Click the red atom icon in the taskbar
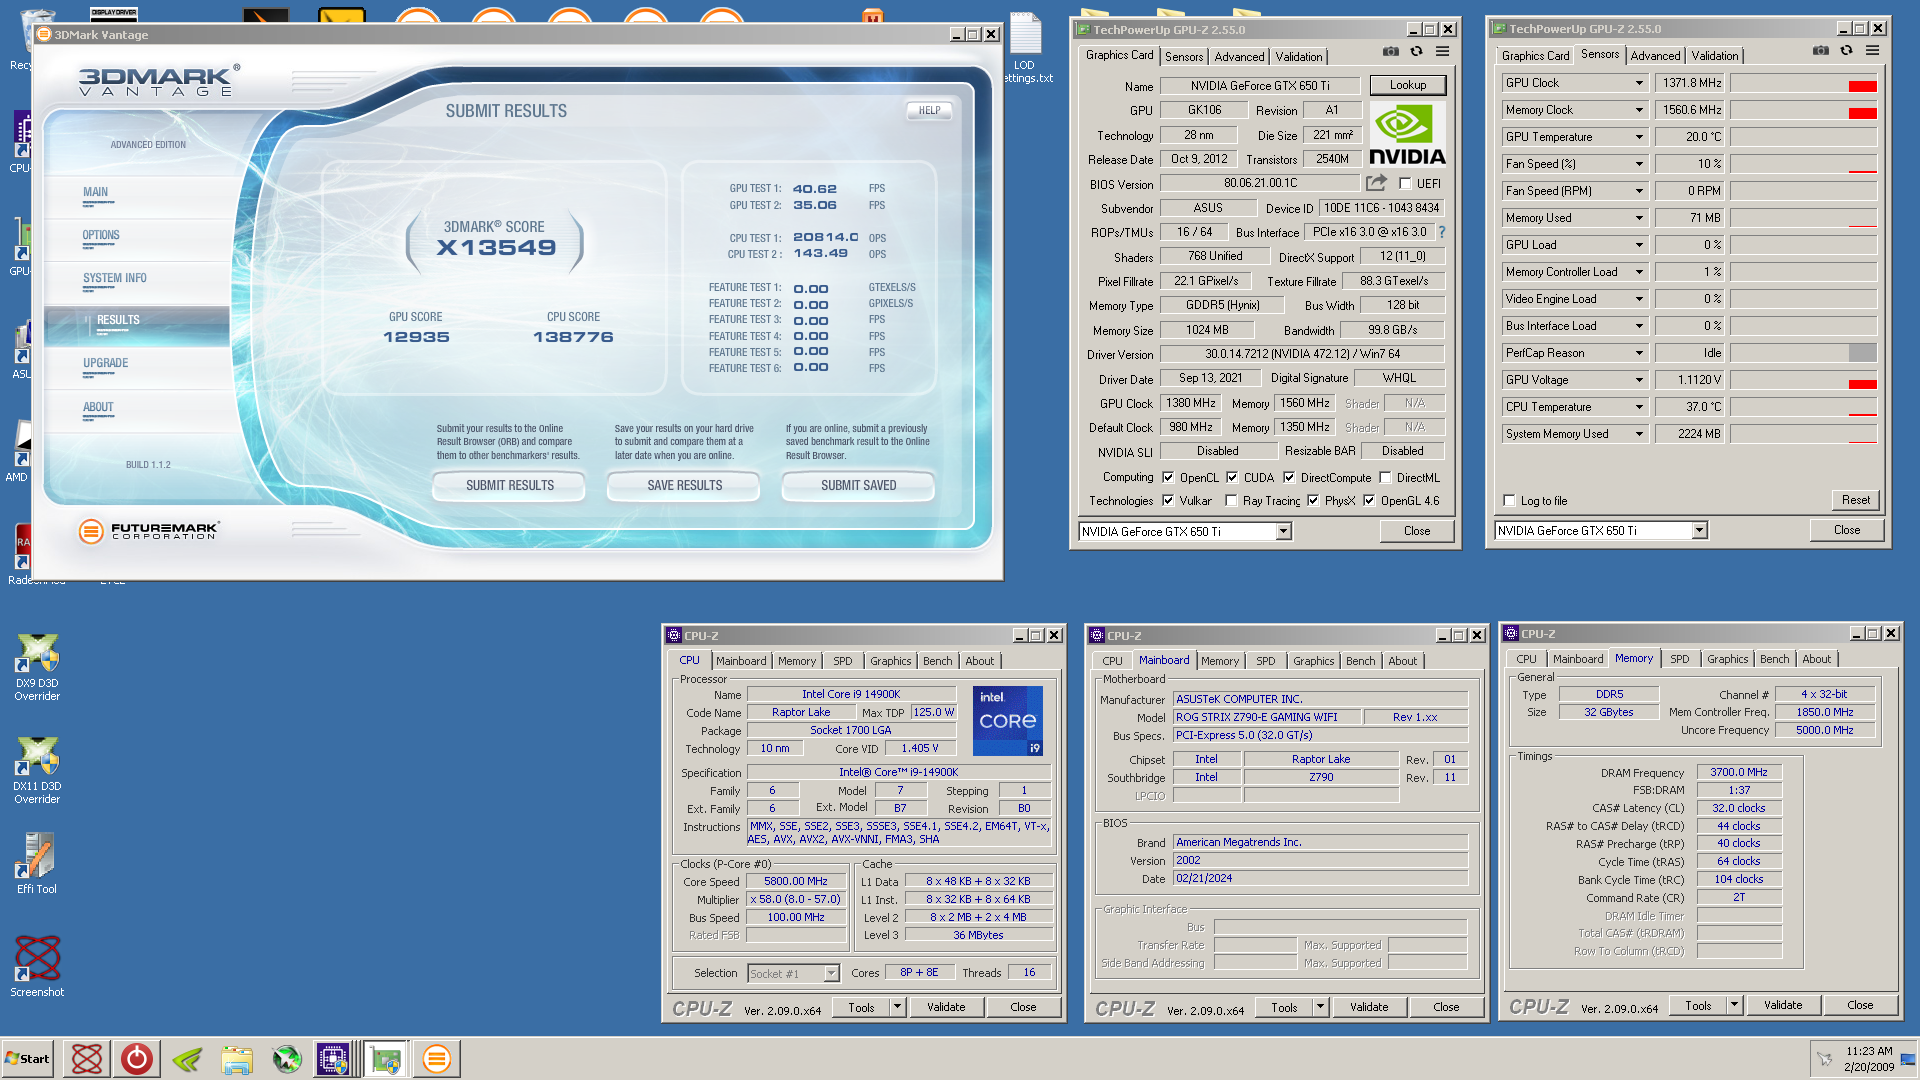 pyautogui.click(x=87, y=1058)
